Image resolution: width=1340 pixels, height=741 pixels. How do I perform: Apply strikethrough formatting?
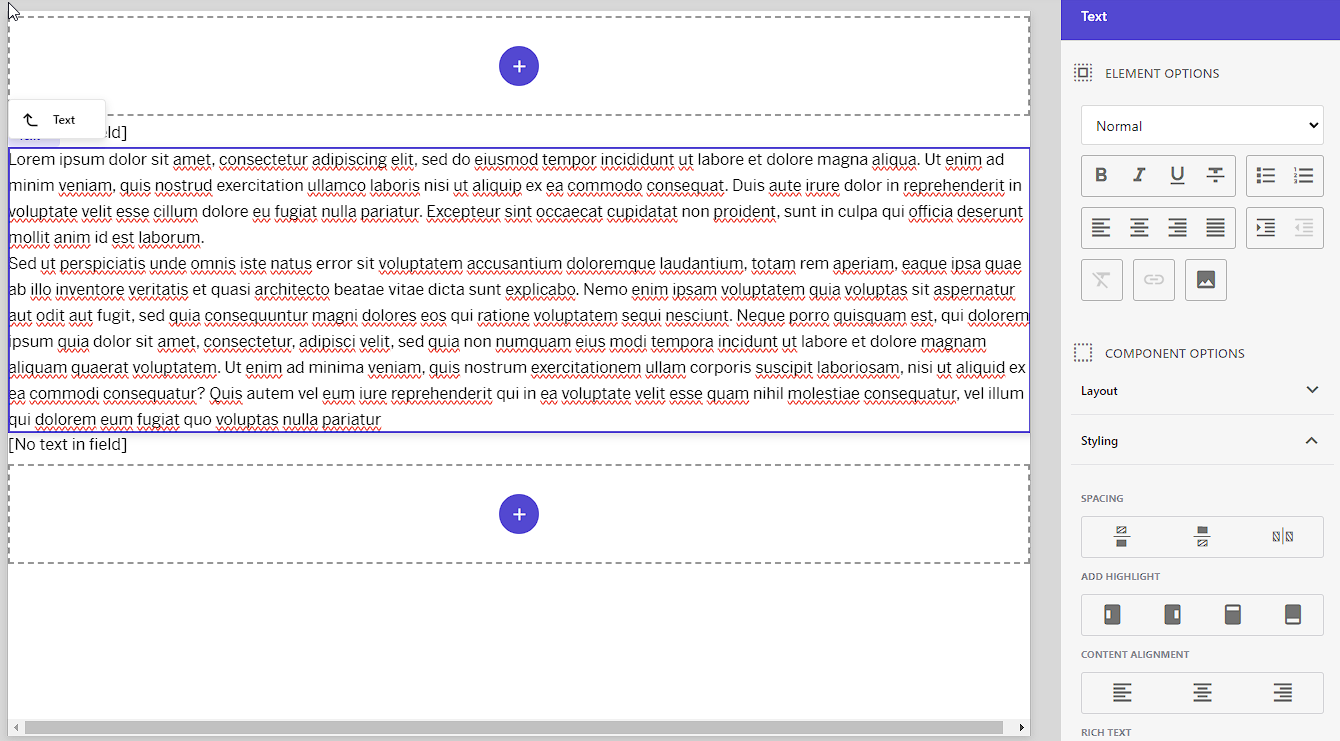(x=1215, y=175)
